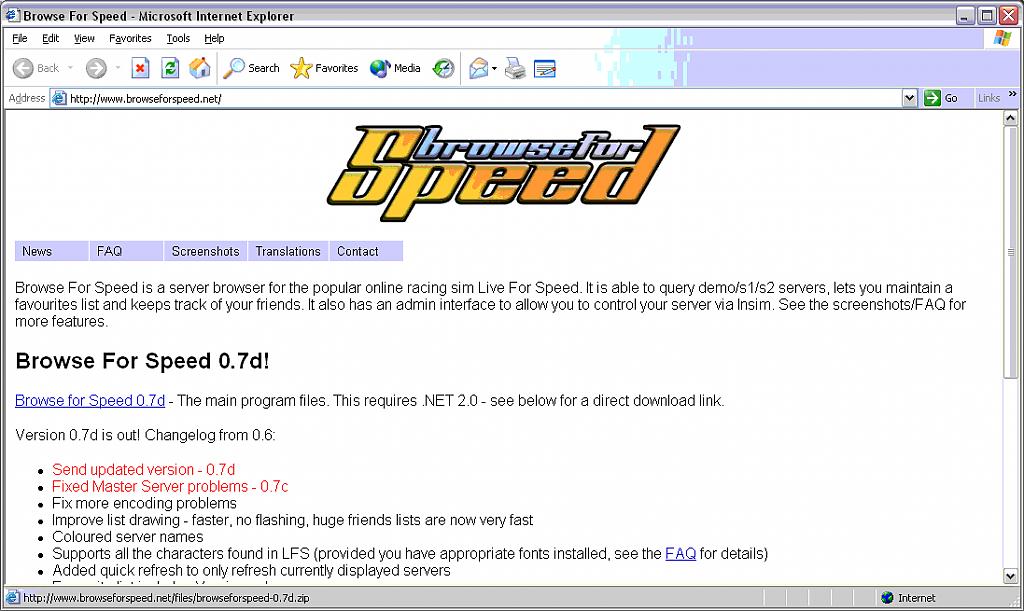The width and height of the screenshot is (1024, 611).
Task: Refresh the page with green arrows icon
Action: (x=170, y=68)
